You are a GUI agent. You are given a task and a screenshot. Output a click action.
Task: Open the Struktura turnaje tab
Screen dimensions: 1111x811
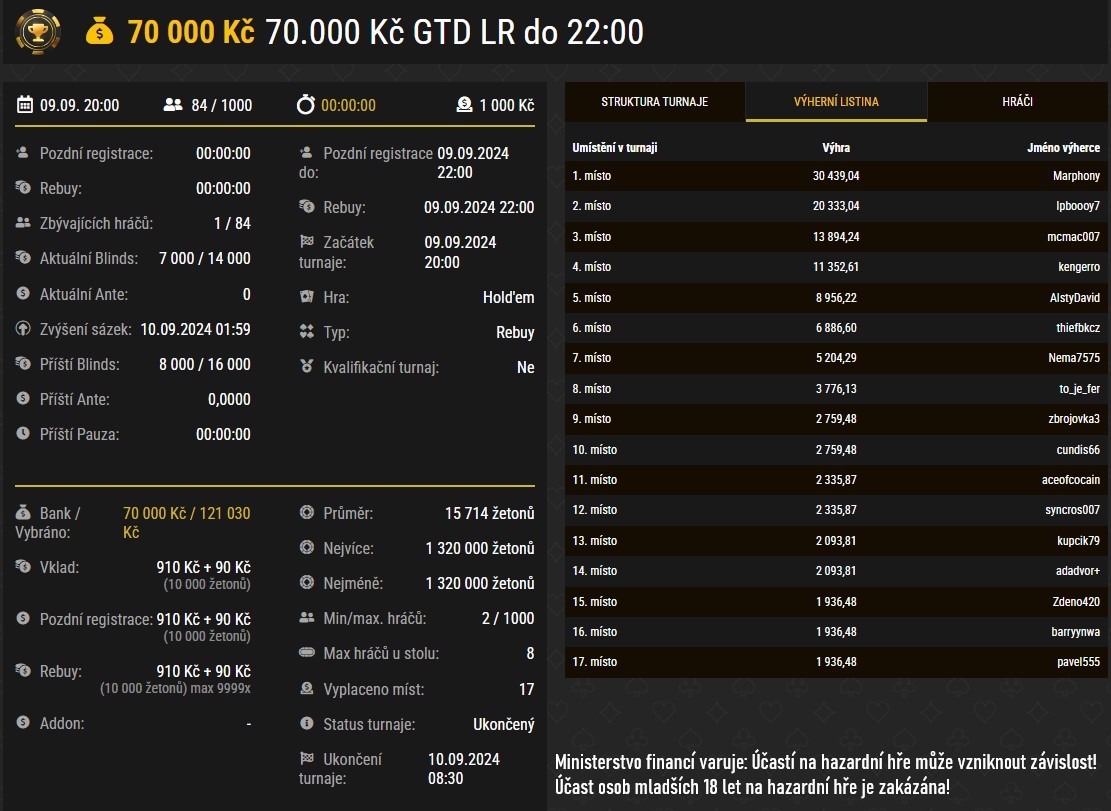point(655,101)
